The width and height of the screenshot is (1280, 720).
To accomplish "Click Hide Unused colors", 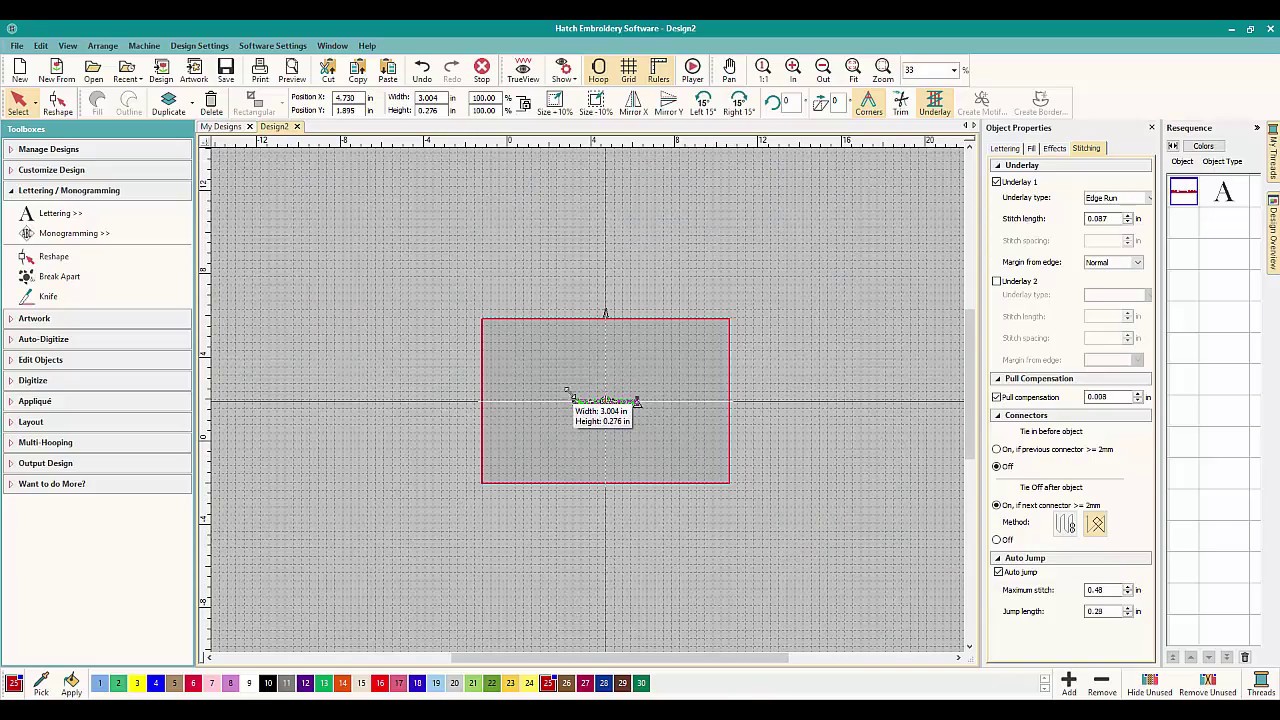I will (1149, 682).
